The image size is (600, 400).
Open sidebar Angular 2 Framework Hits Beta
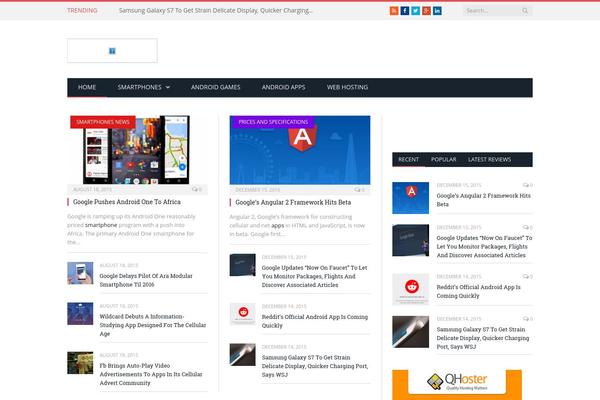pos(483,200)
